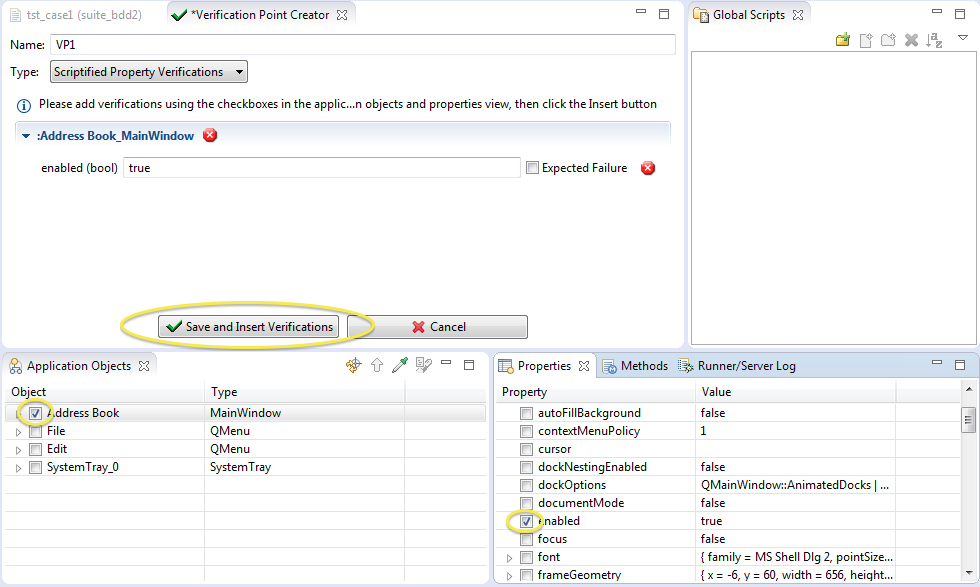This screenshot has width=980, height=587.
Task: Delete the enabled (bool) verification row
Action: pyautogui.click(x=648, y=168)
